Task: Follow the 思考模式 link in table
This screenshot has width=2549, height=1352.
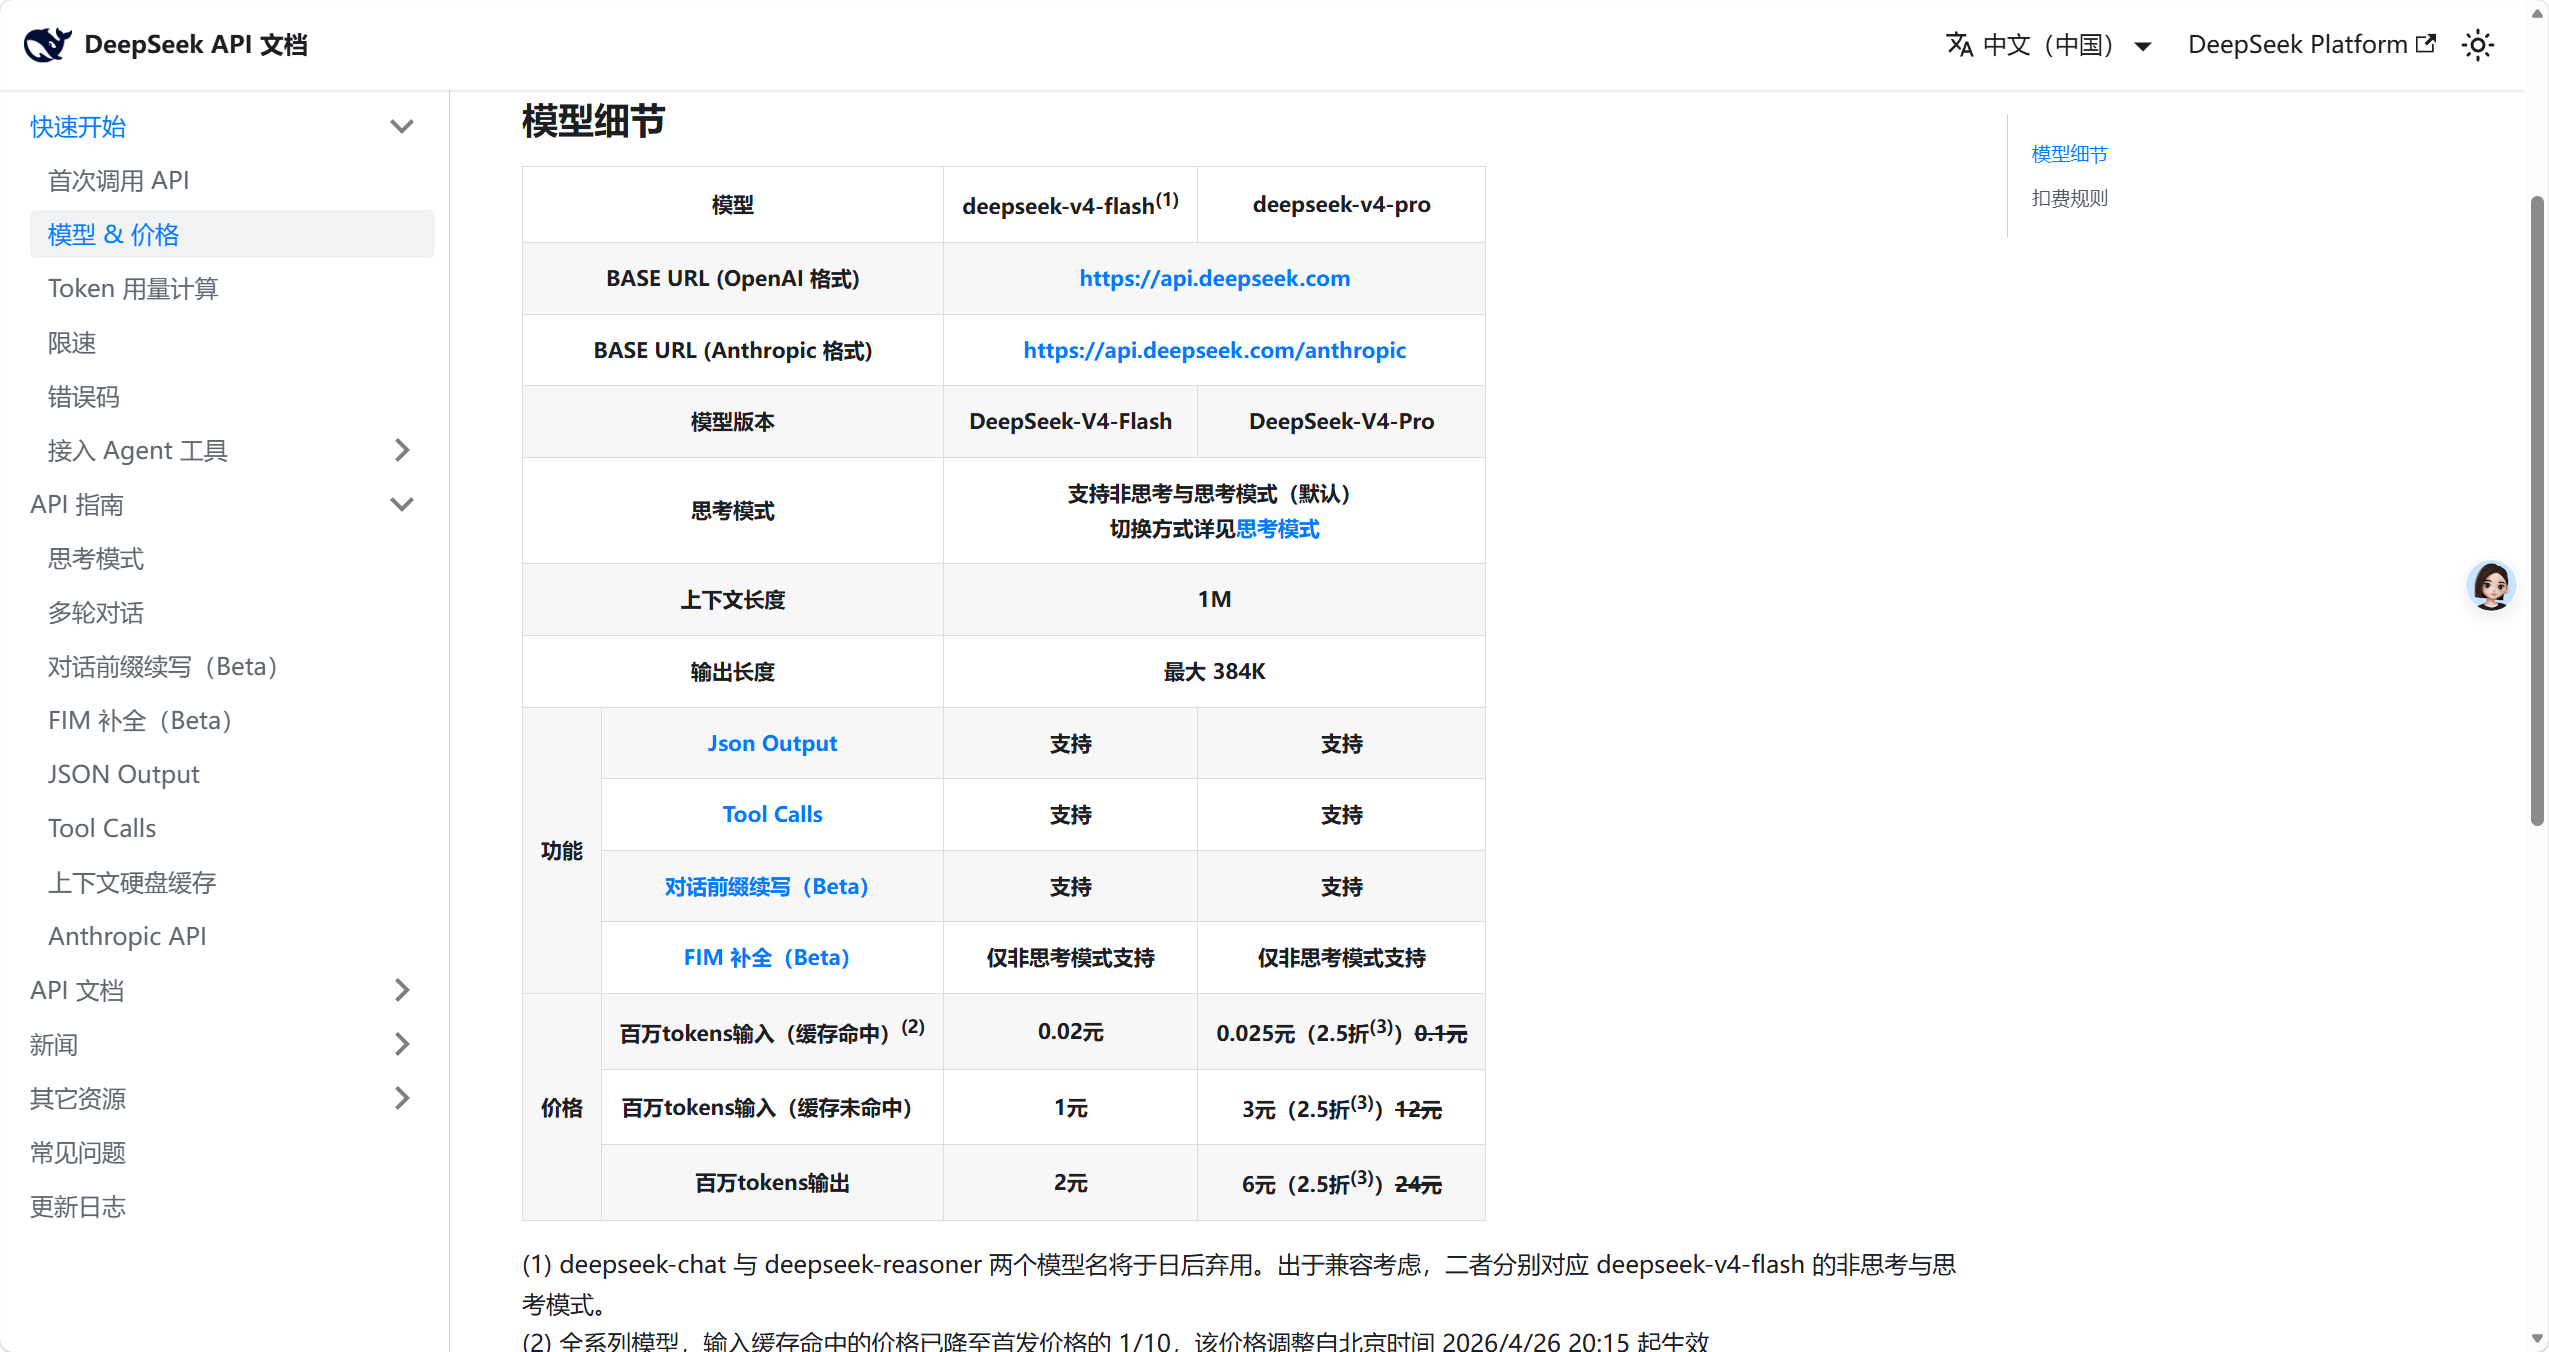Action: point(1277,529)
